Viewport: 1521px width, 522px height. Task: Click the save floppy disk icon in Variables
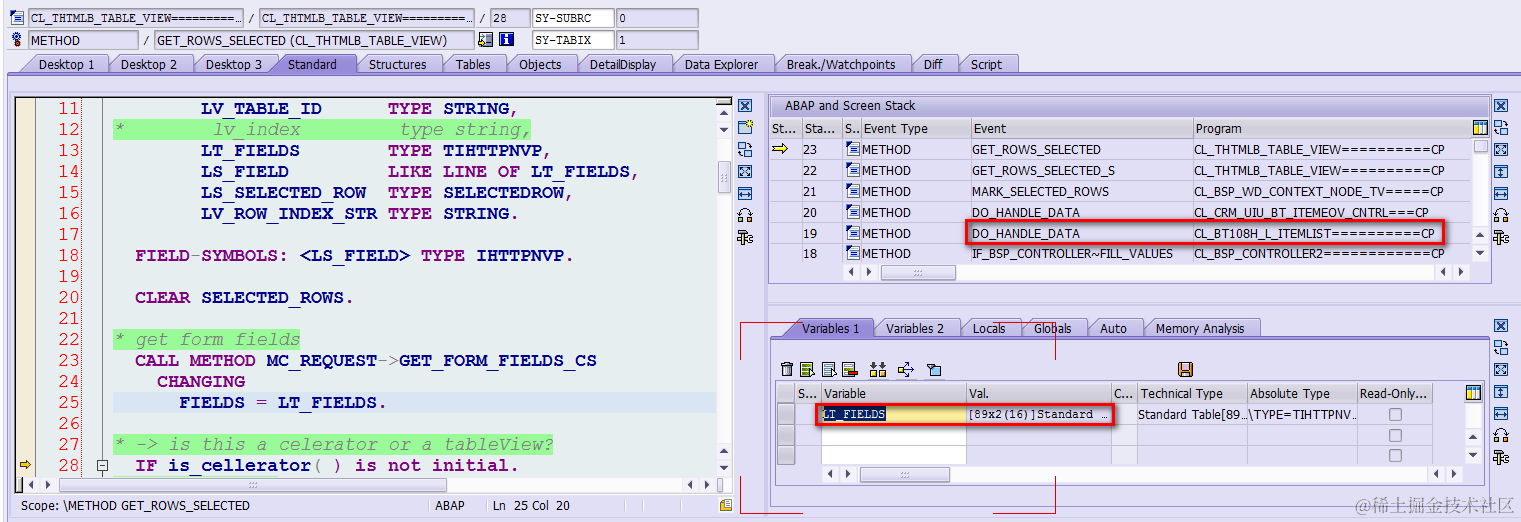tap(1185, 369)
